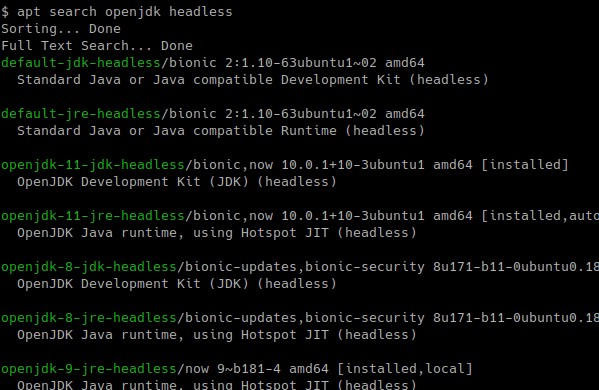Click the 'Standard Java or Java compatible Development Kit' description
This screenshot has height=390, width=599.
click(253, 80)
